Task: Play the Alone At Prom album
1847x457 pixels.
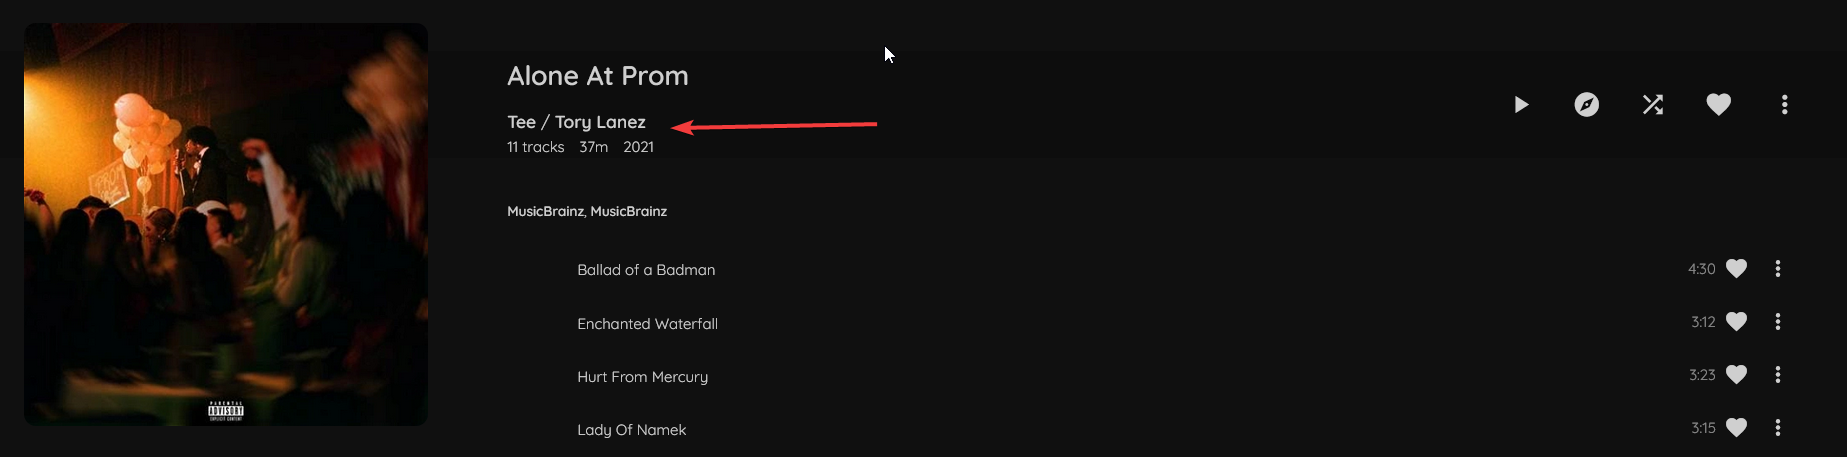Action: pyautogui.click(x=1521, y=105)
